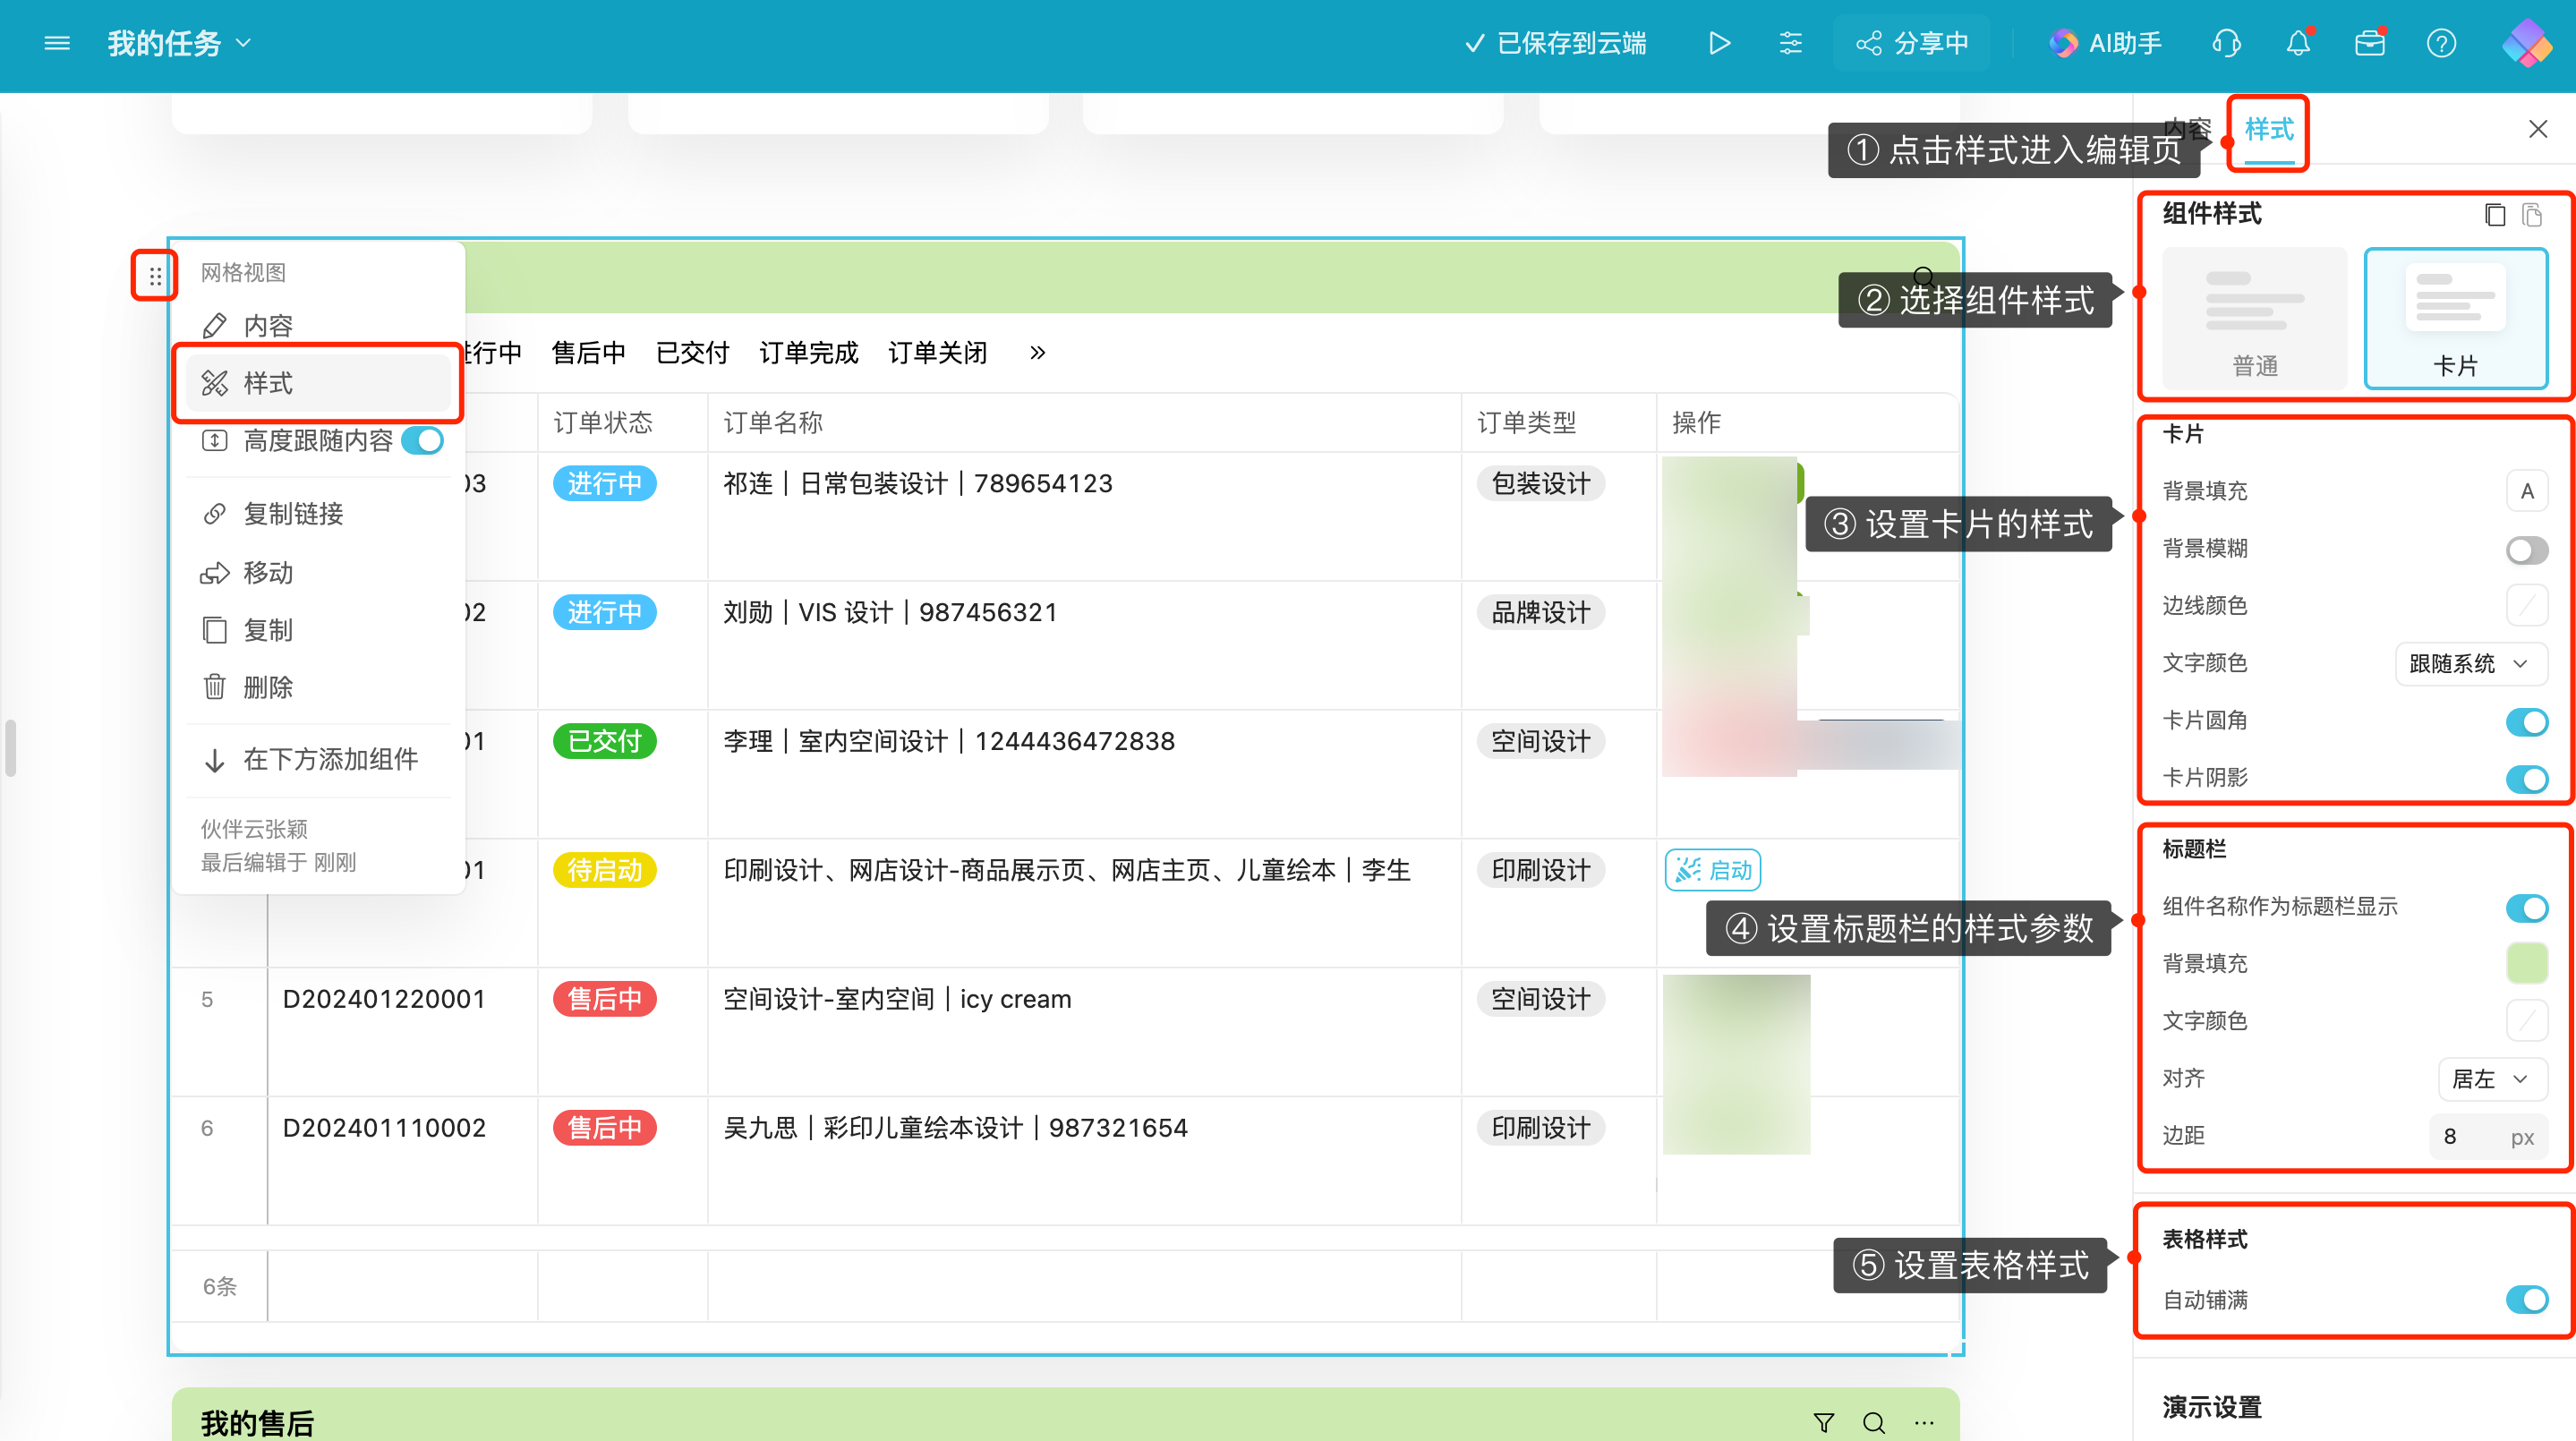Click the 我的售后 section title
The height and width of the screenshot is (1441, 2576).
click(x=257, y=1422)
